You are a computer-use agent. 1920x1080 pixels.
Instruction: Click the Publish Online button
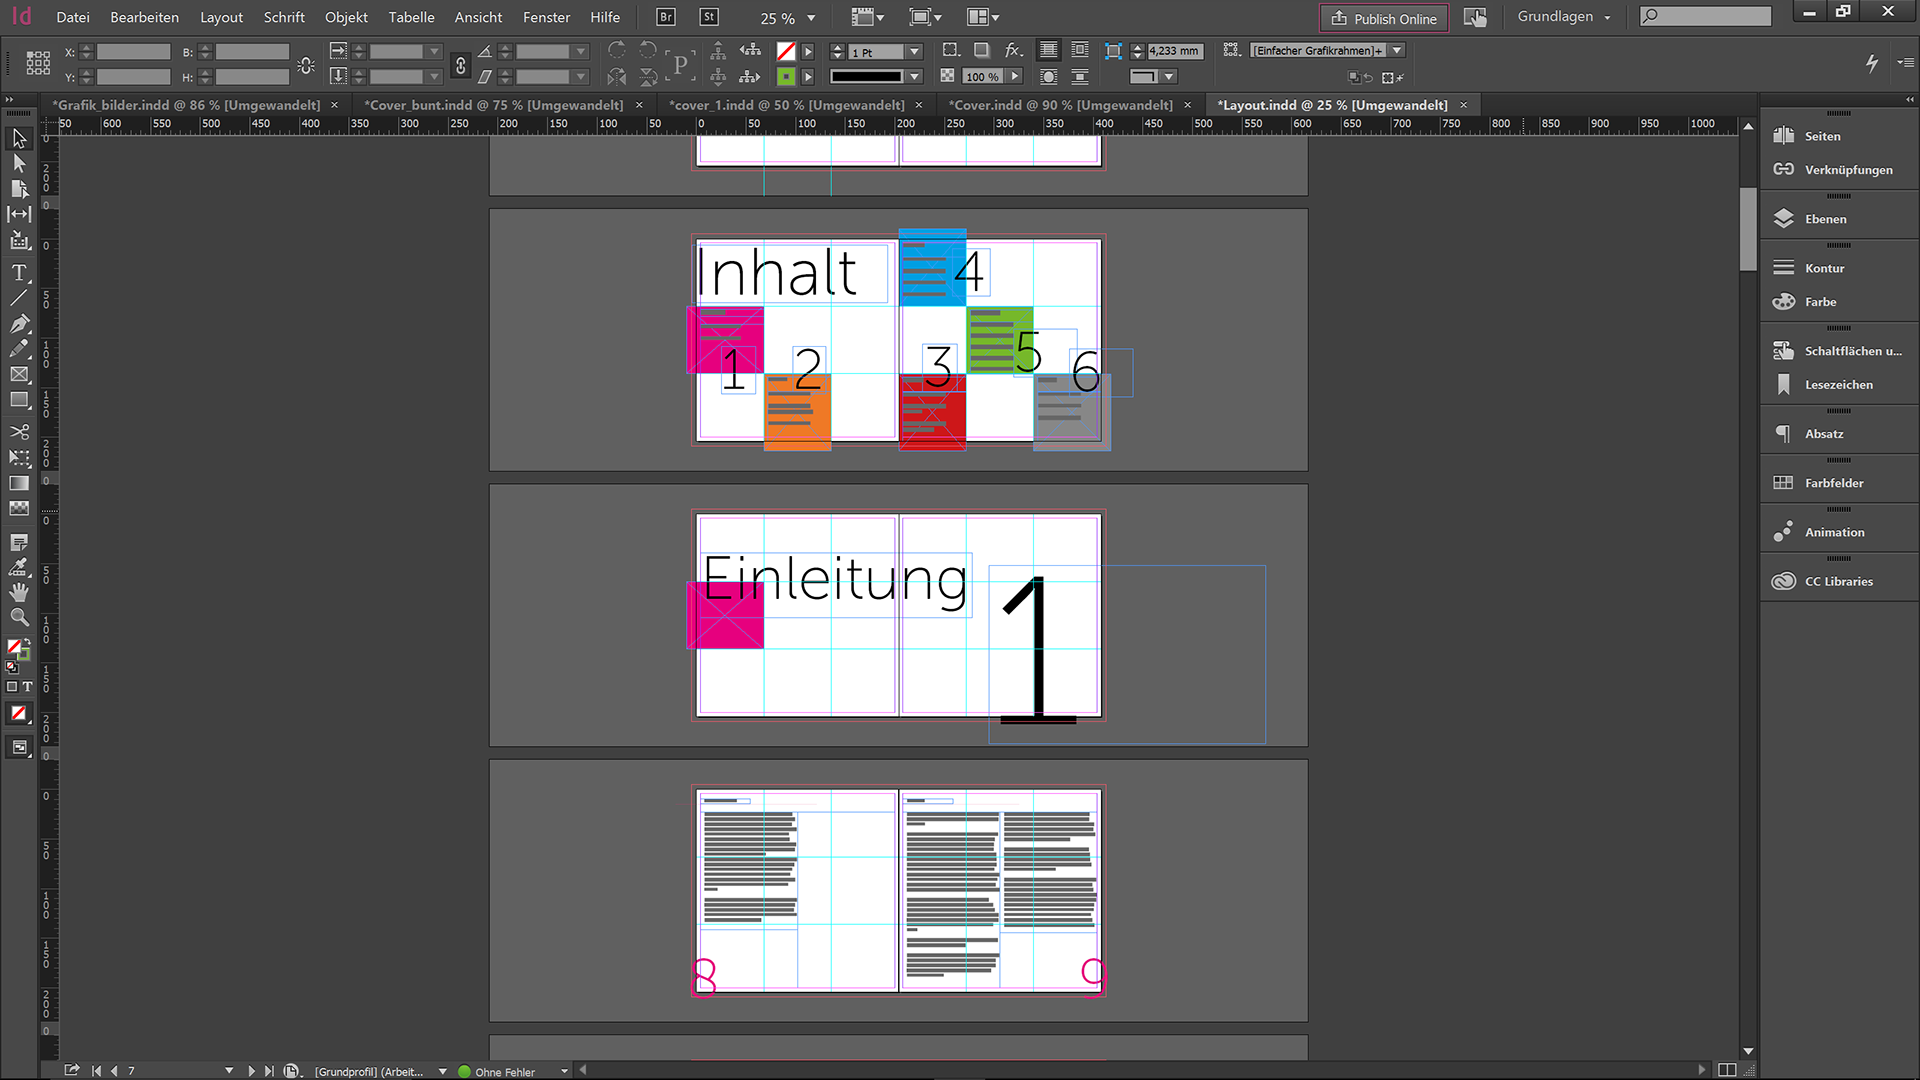[x=1384, y=18]
